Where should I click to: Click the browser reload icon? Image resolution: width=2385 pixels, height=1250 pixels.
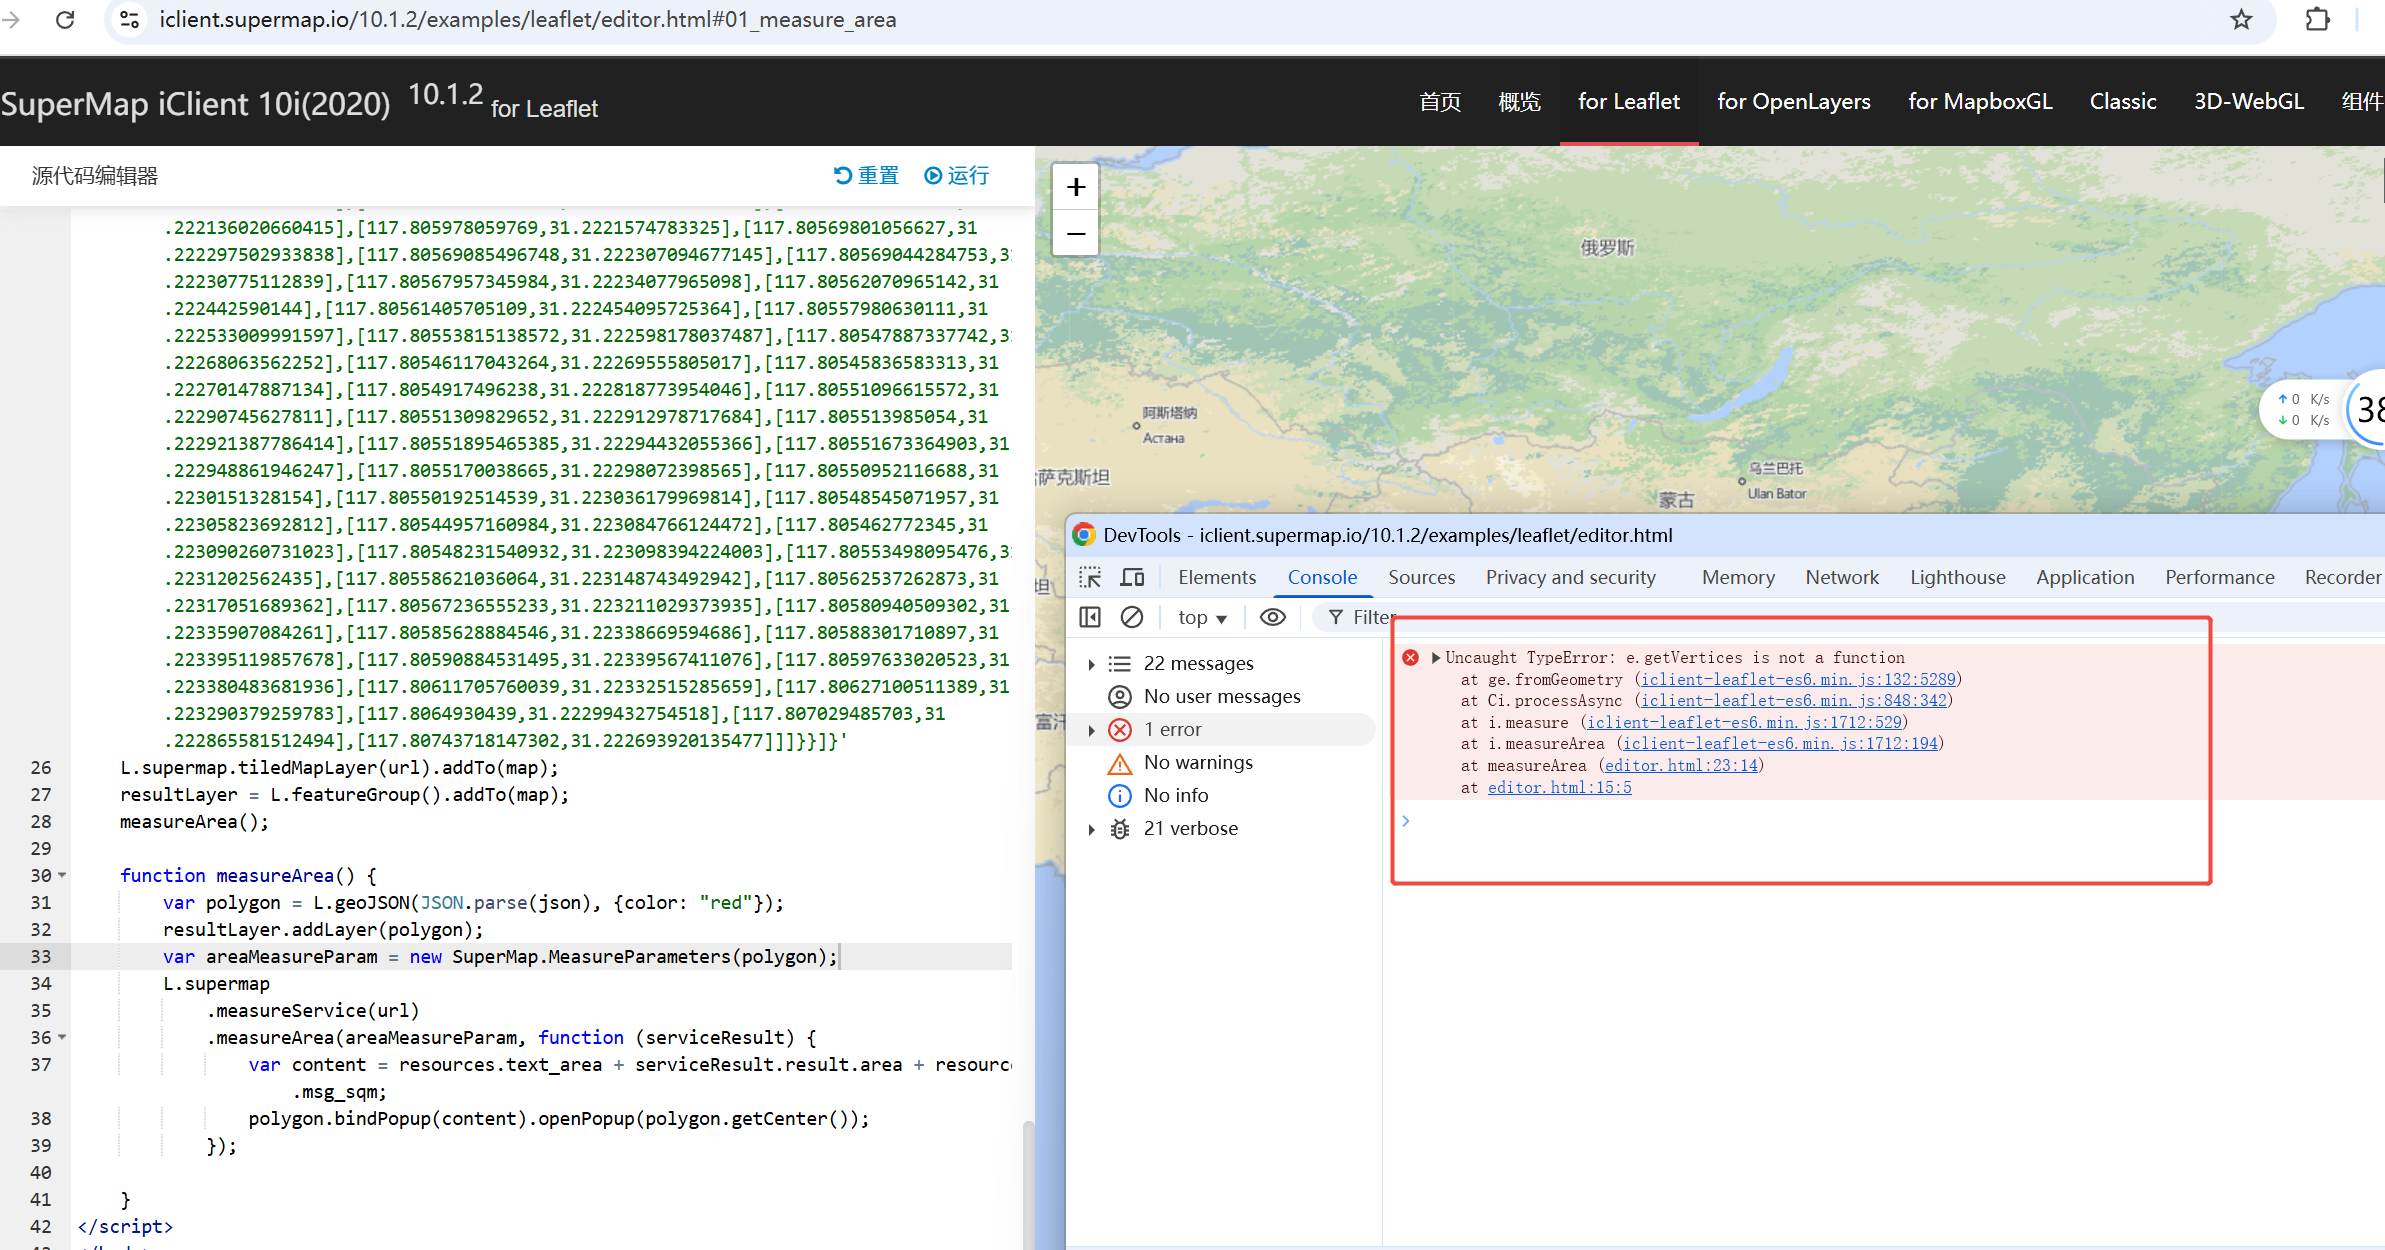65,20
